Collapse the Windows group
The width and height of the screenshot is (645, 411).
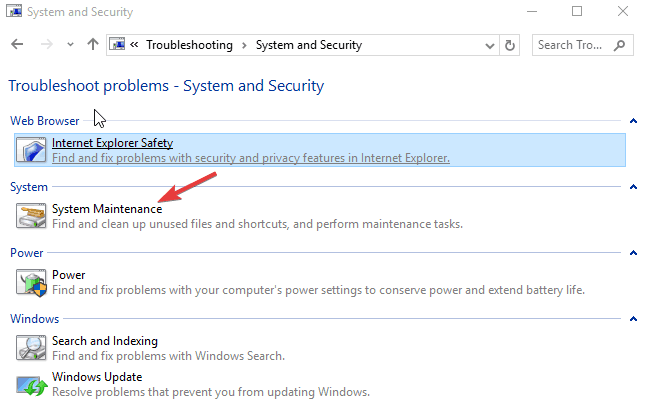tap(633, 319)
